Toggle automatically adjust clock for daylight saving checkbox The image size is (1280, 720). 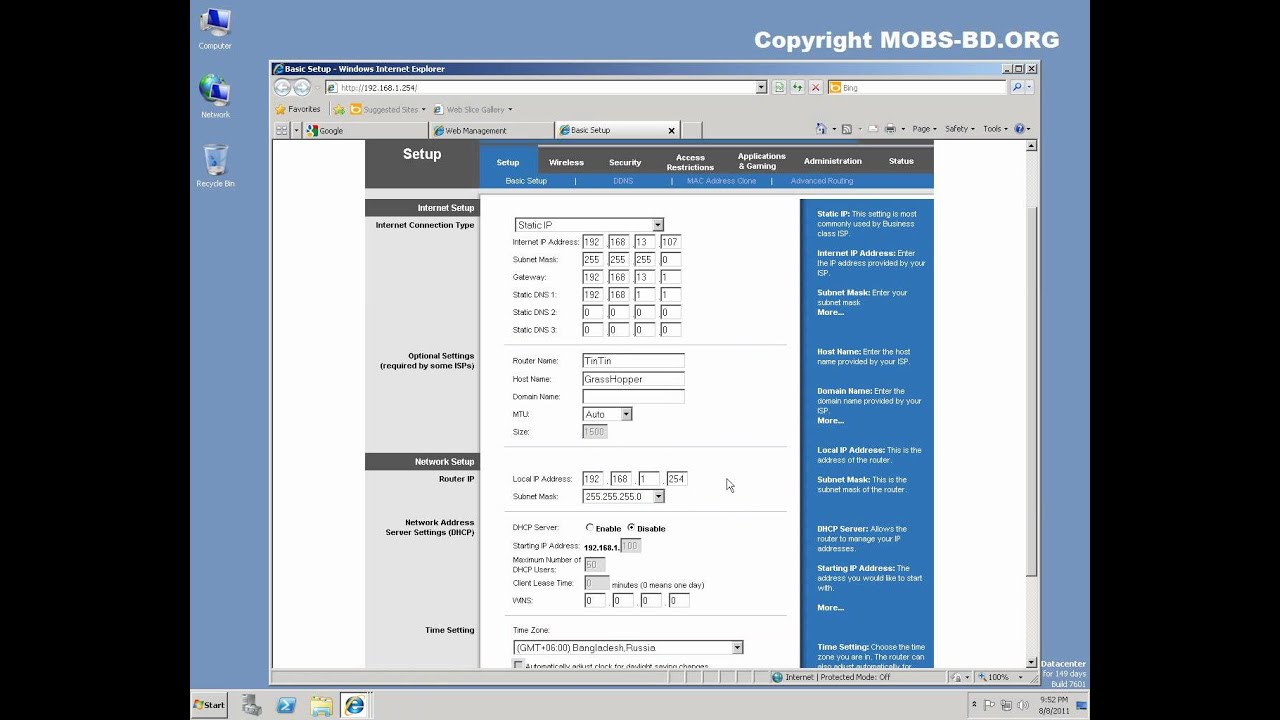point(518,665)
